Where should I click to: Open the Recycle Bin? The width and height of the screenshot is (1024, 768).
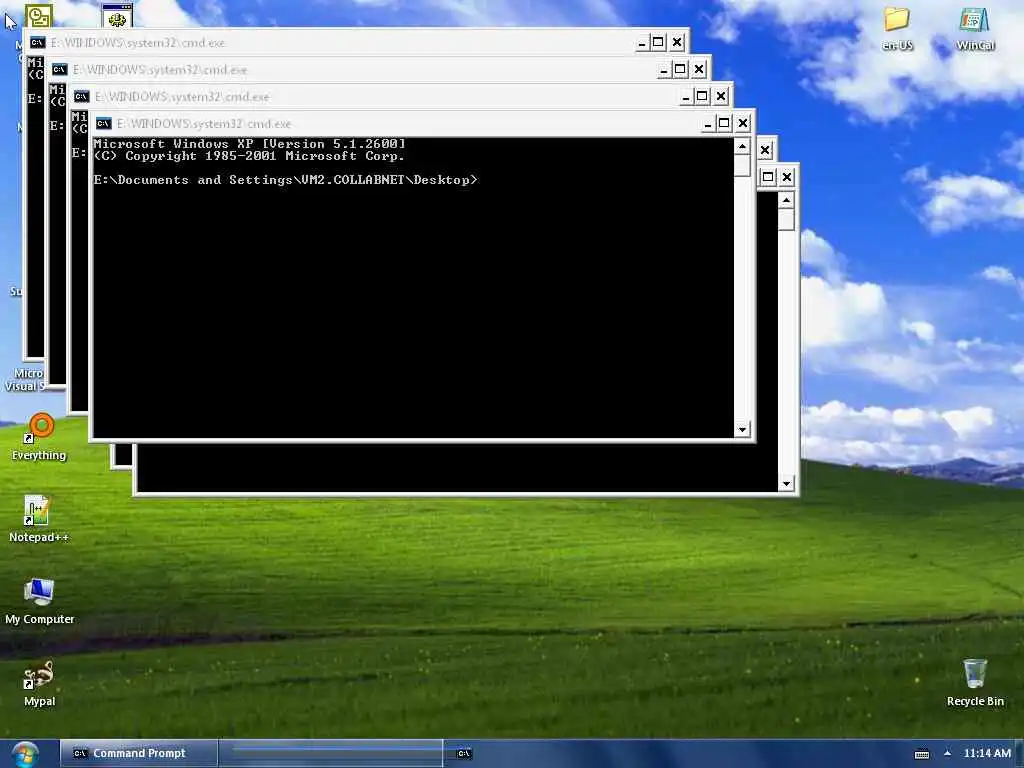click(x=975, y=683)
